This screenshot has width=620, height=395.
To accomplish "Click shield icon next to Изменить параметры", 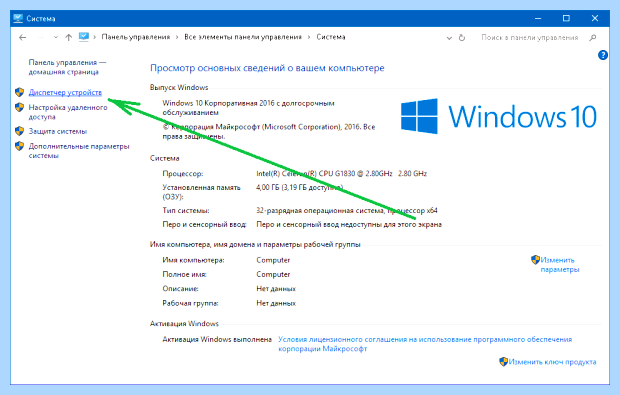I will [x=535, y=260].
